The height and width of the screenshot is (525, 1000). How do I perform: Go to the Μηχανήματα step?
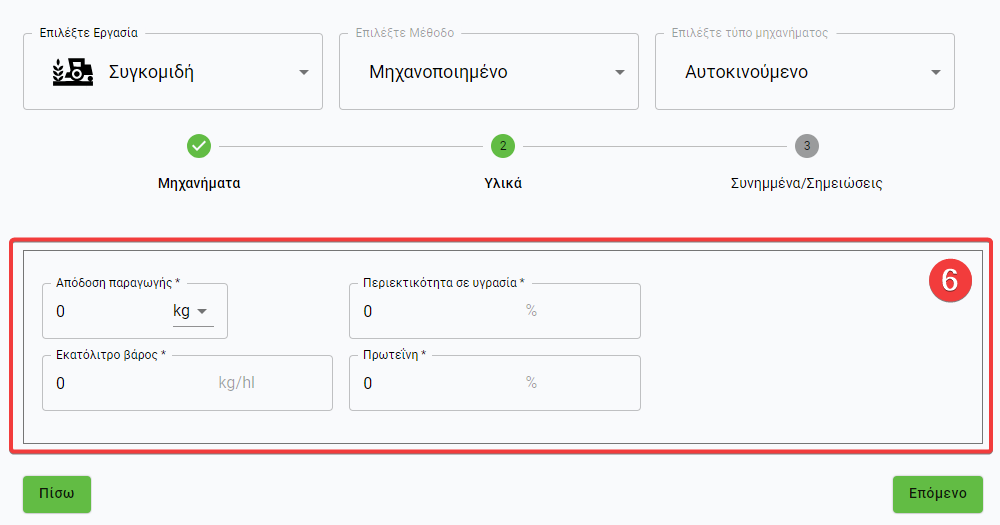[x=199, y=184]
